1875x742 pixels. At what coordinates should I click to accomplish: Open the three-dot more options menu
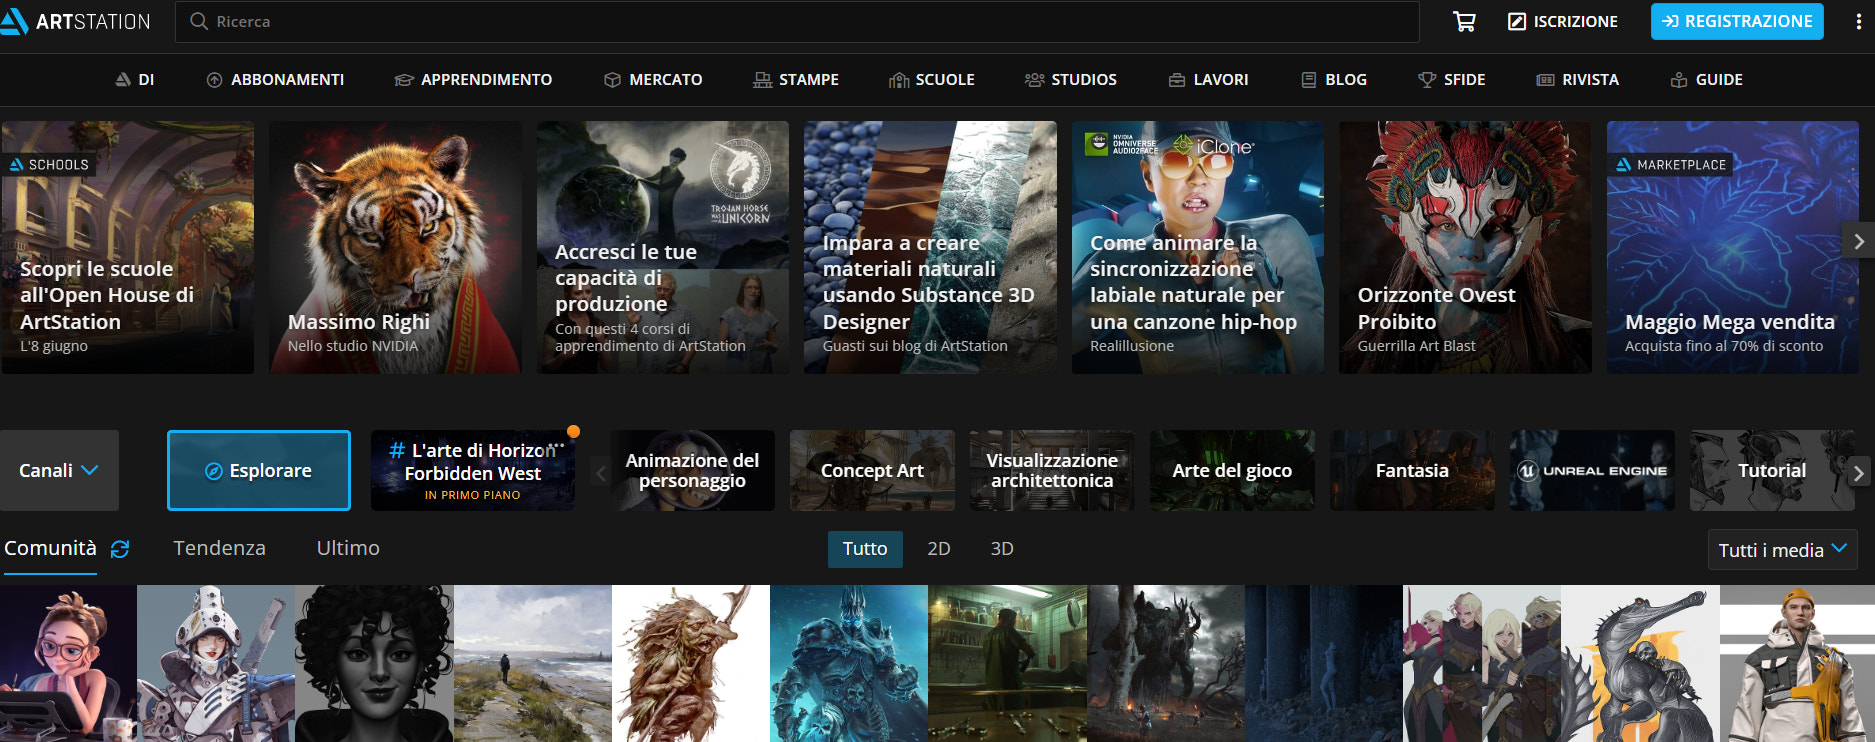click(1858, 22)
